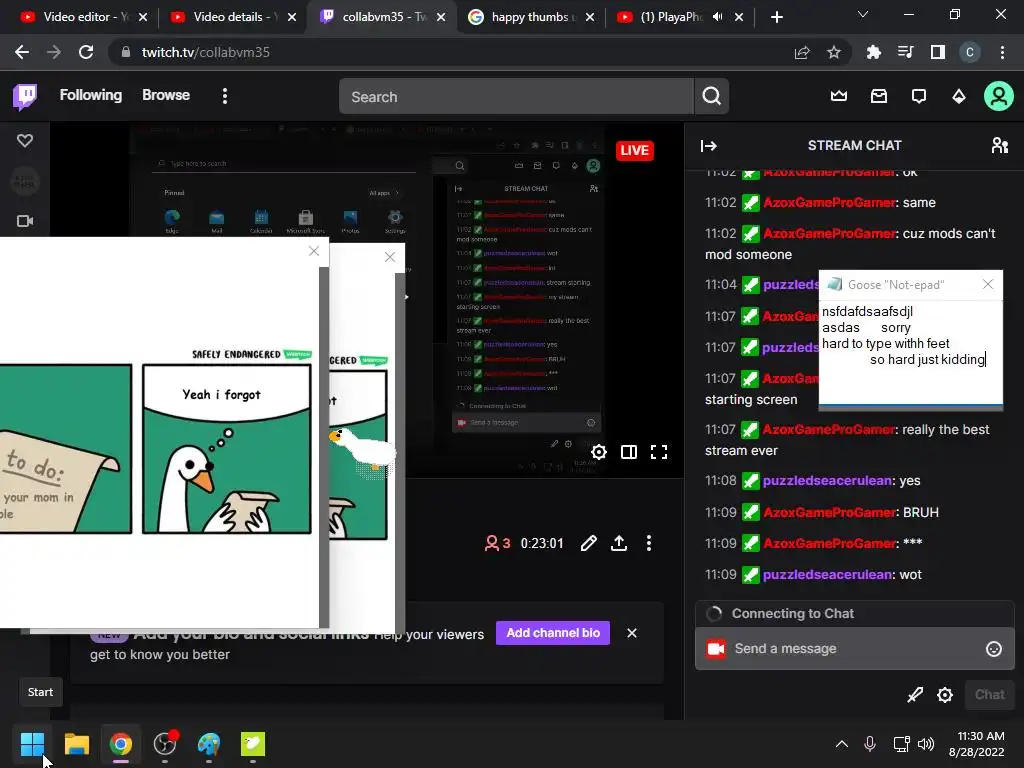1024x768 pixels.
Task: Click the Twitch search input field
Action: [516, 97]
